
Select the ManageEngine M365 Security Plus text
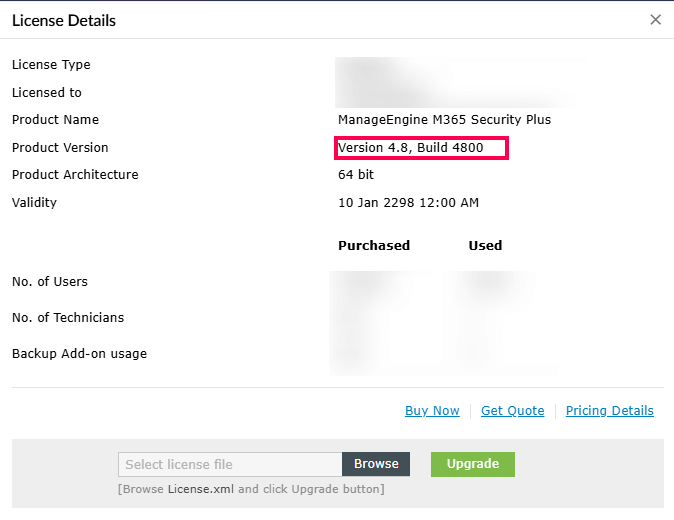click(x=444, y=120)
